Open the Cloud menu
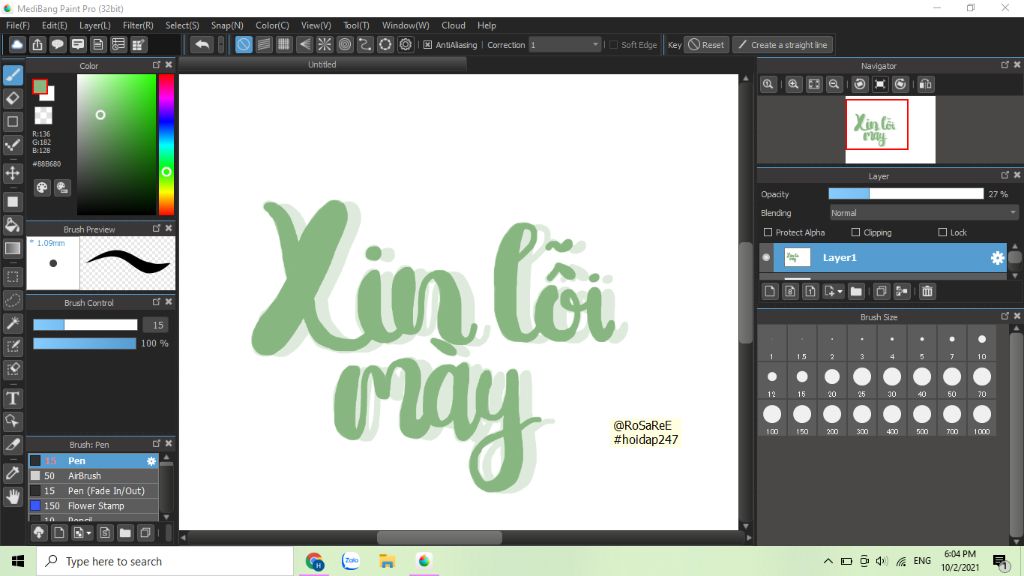Viewport: 1024px width, 576px height. [x=453, y=25]
